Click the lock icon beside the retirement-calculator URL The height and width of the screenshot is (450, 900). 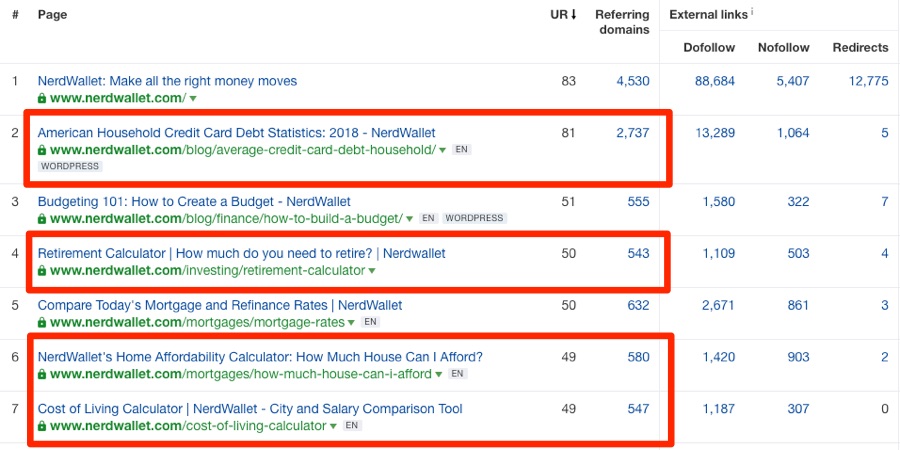click(42, 270)
